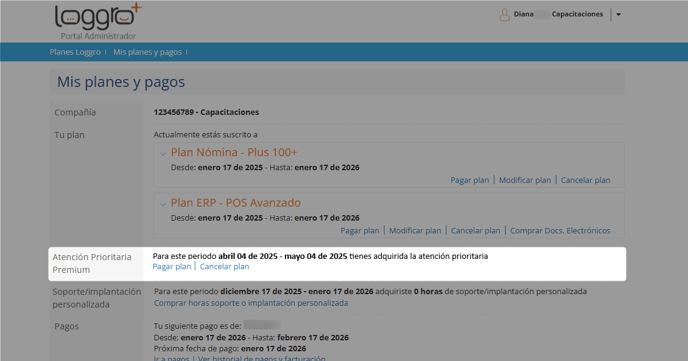The image size is (688, 361).
Task: Click the Loggro logo
Action: pyautogui.click(x=98, y=16)
